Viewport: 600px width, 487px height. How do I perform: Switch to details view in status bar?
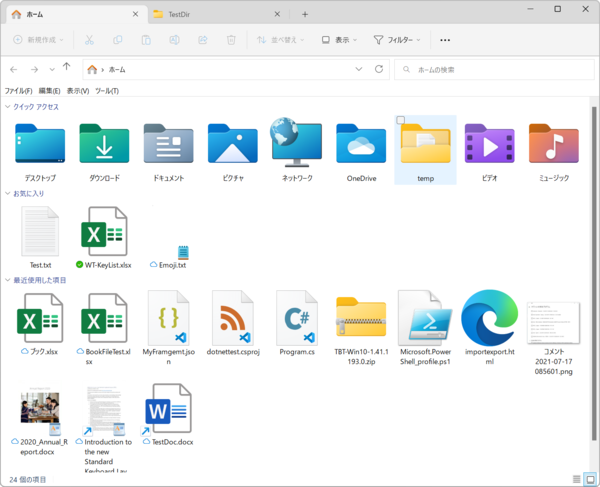(x=575, y=479)
